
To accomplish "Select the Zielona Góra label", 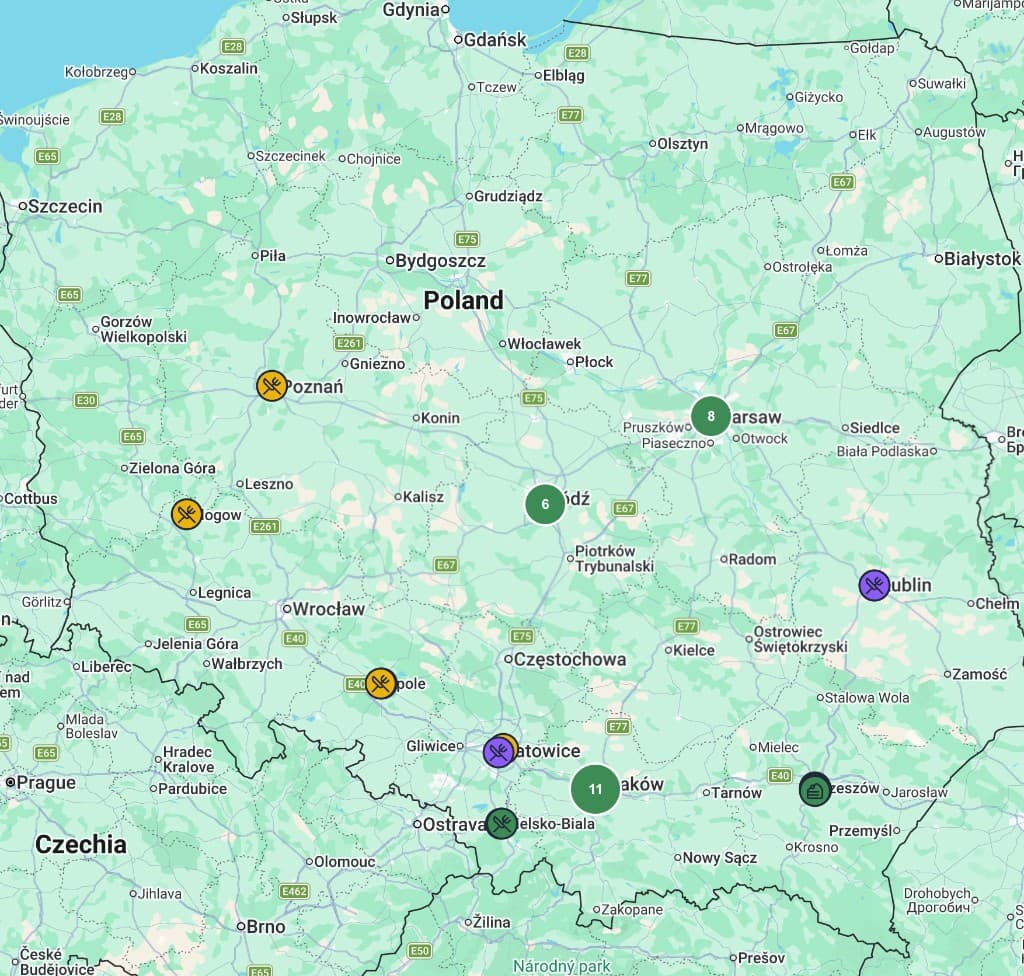I will tap(172, 468).
